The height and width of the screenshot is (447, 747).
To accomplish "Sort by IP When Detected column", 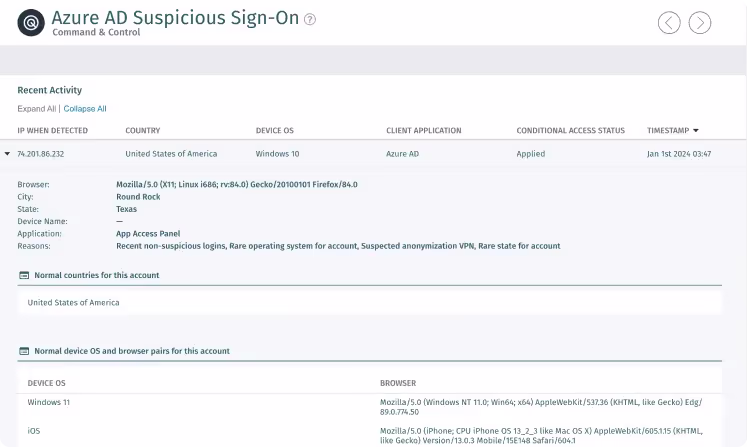I will pos(52,131).
